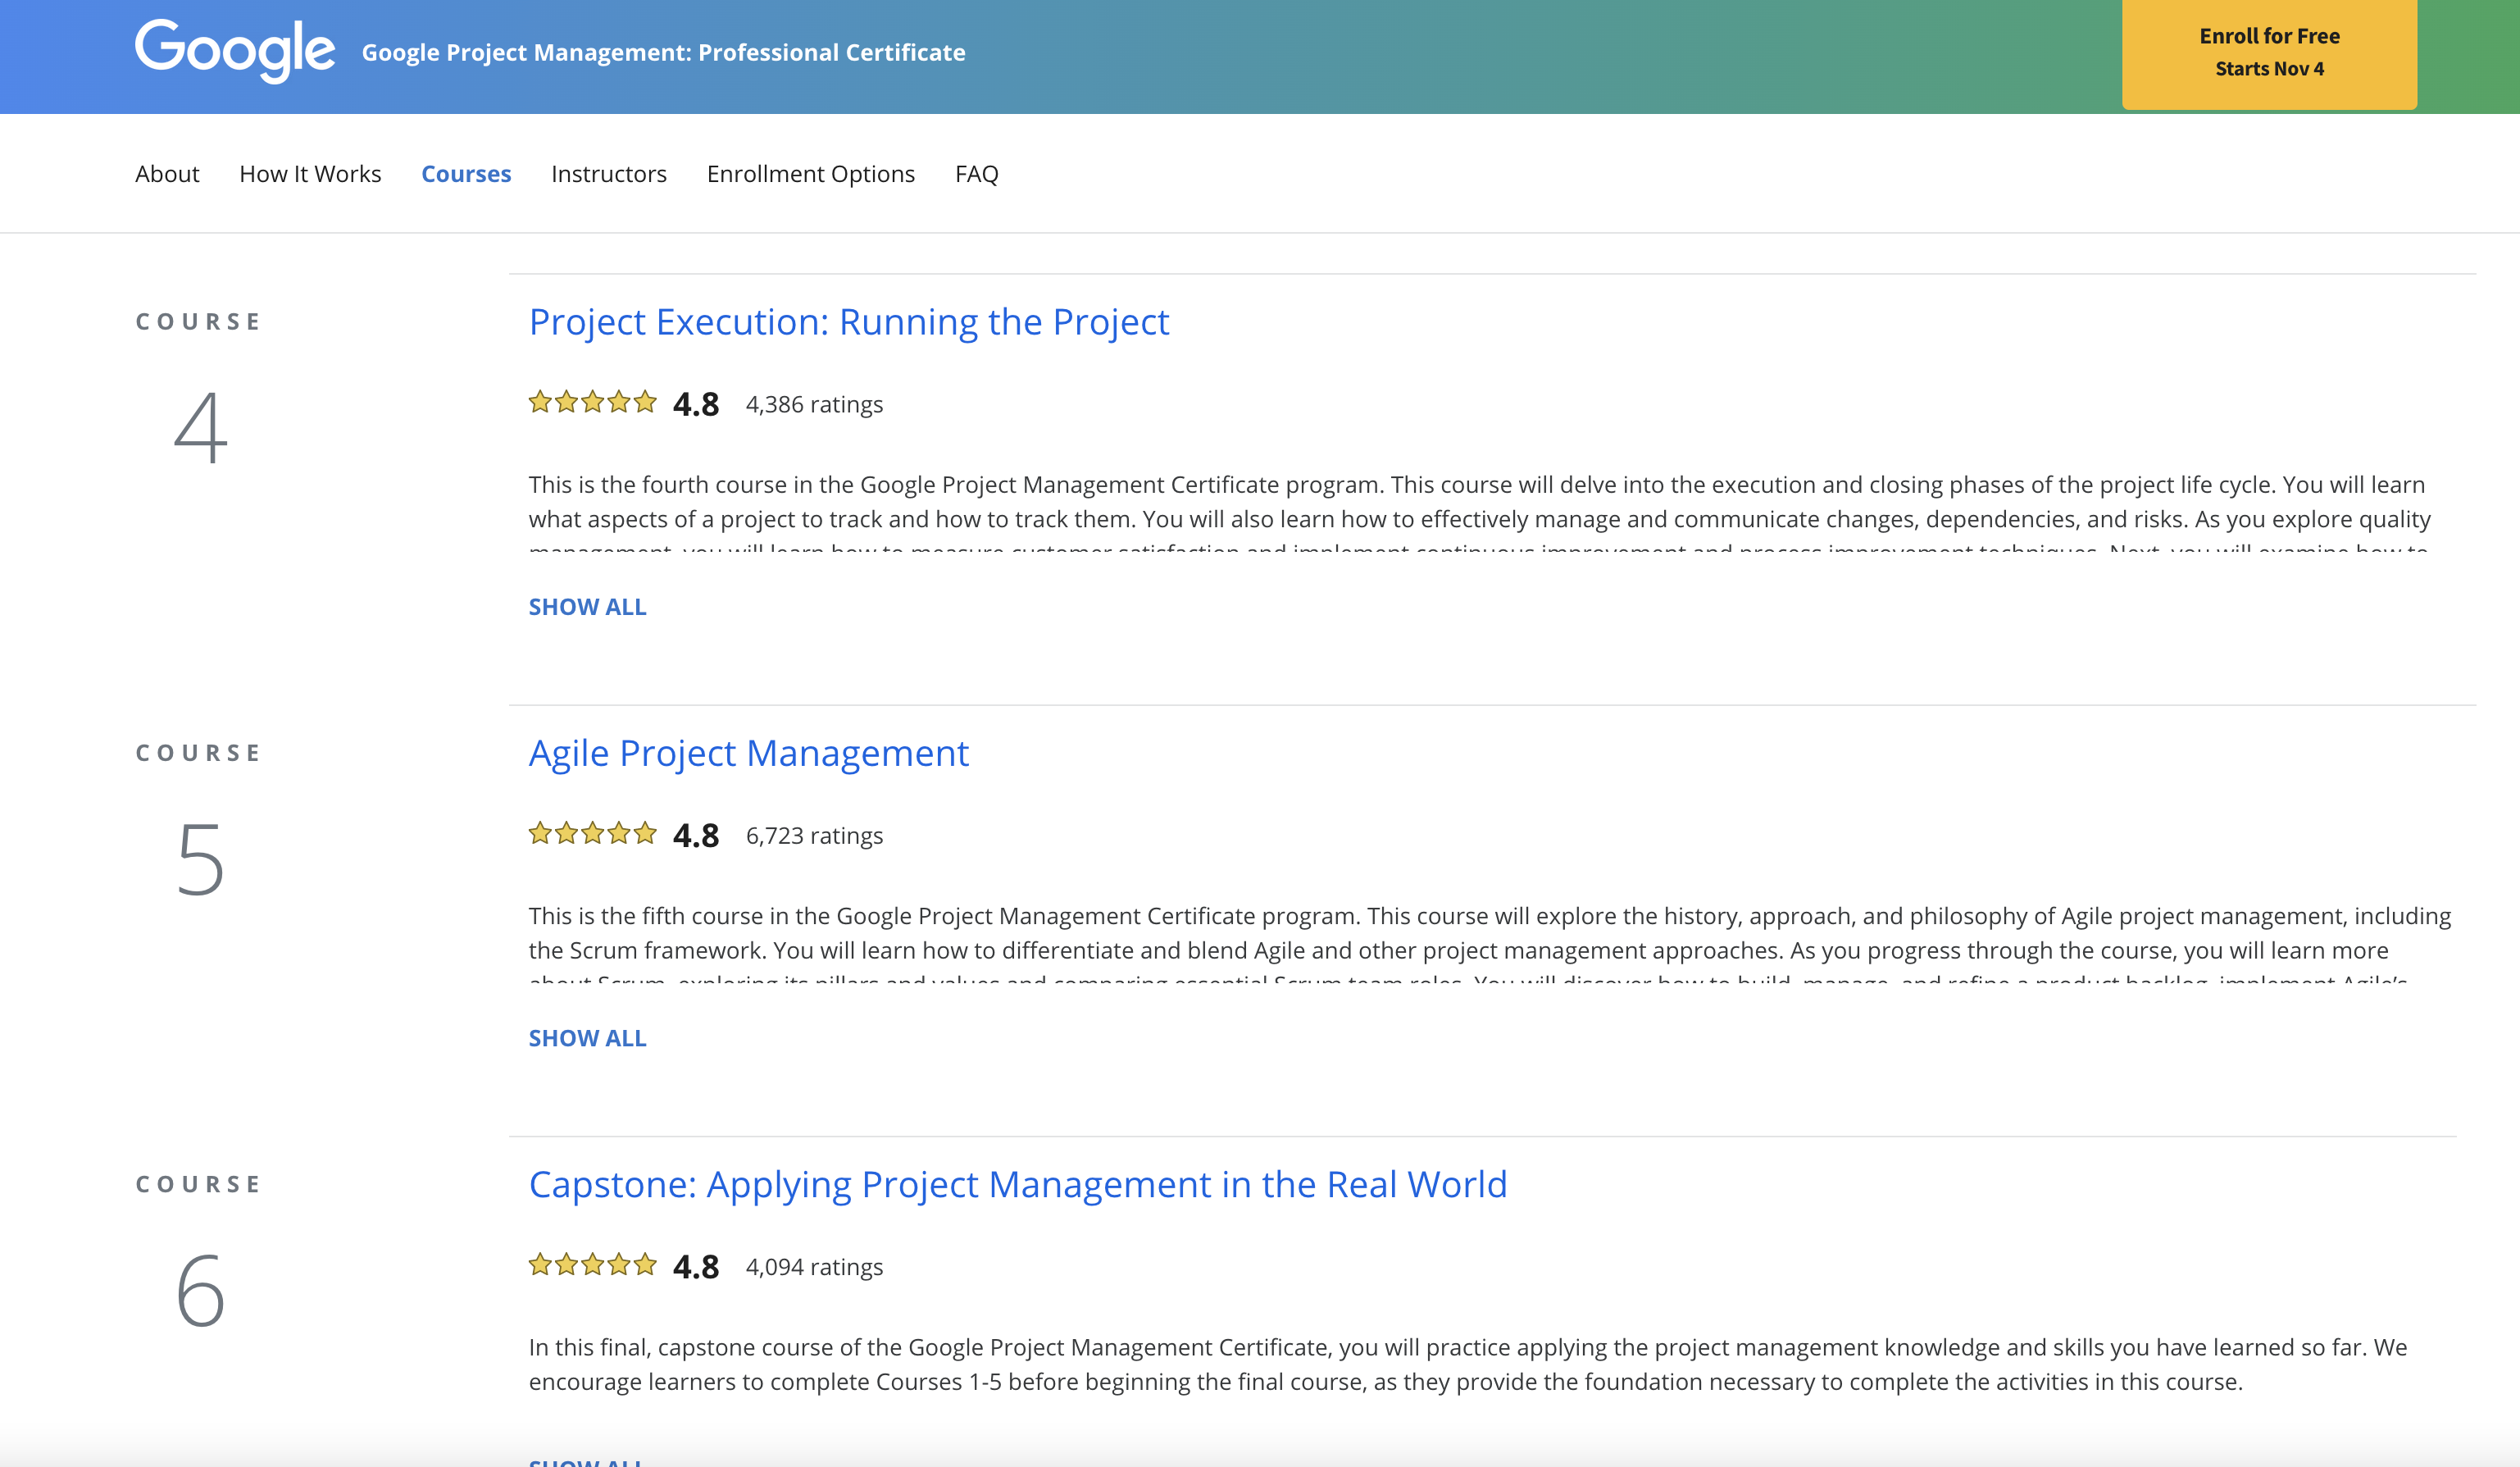Expand Course 4 description with Show All
2520x1467 pixels.
[587, 607]
